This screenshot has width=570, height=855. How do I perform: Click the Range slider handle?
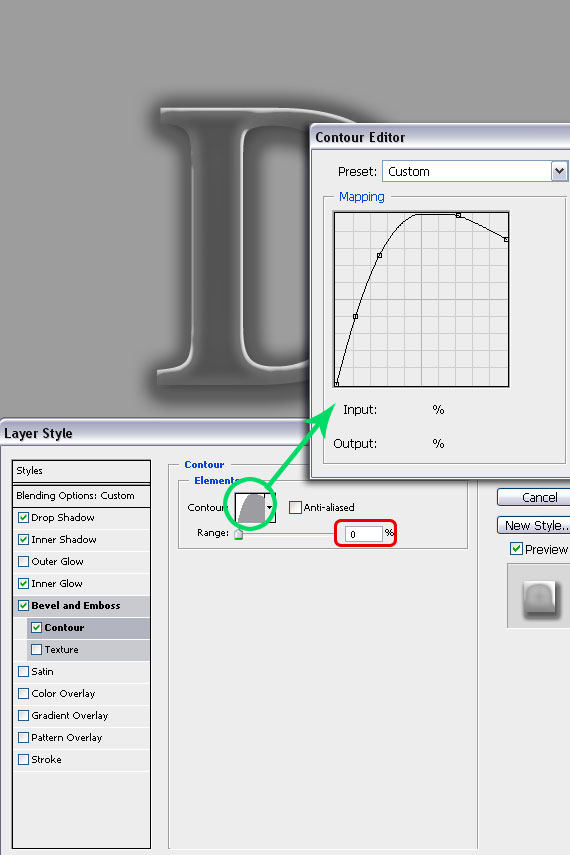coord(238,534)
